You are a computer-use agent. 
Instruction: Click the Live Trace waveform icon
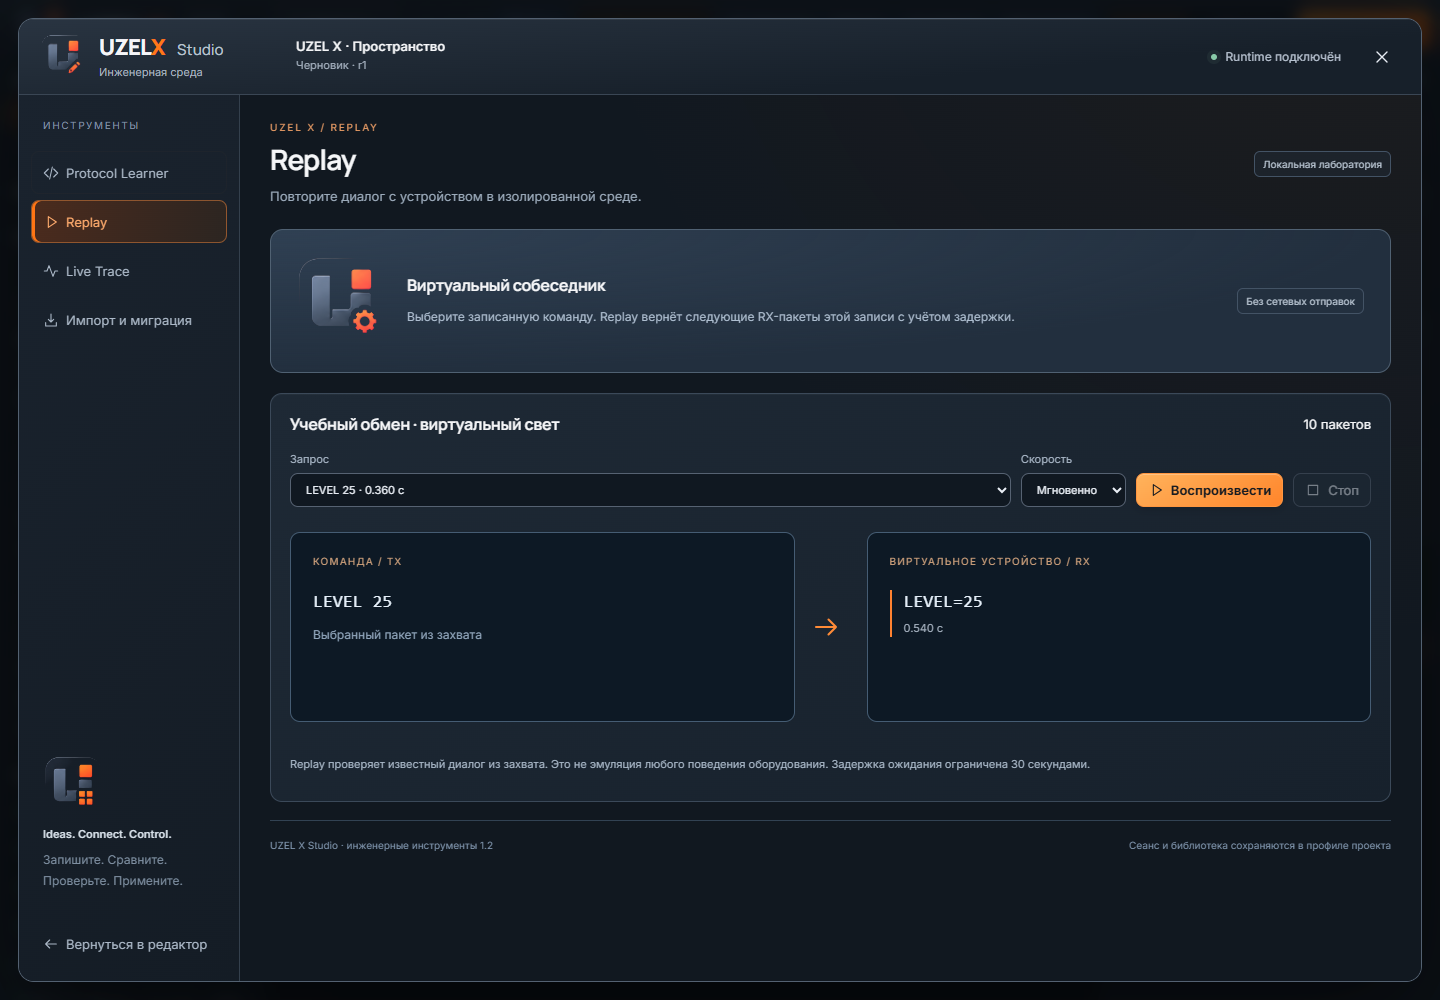click(51, 271)
